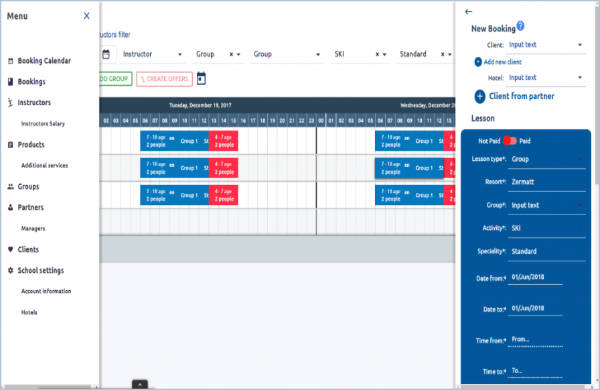The width and height of the screenshot is (600, 390).
Task: Click the Client from partner link
Action: tap(521, 96)
